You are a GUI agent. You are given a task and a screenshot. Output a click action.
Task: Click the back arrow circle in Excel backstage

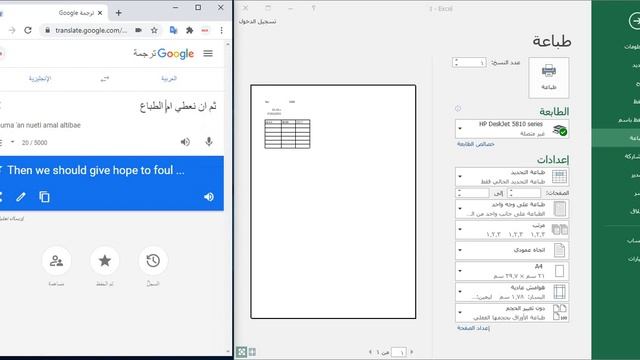tap(635, 21)
